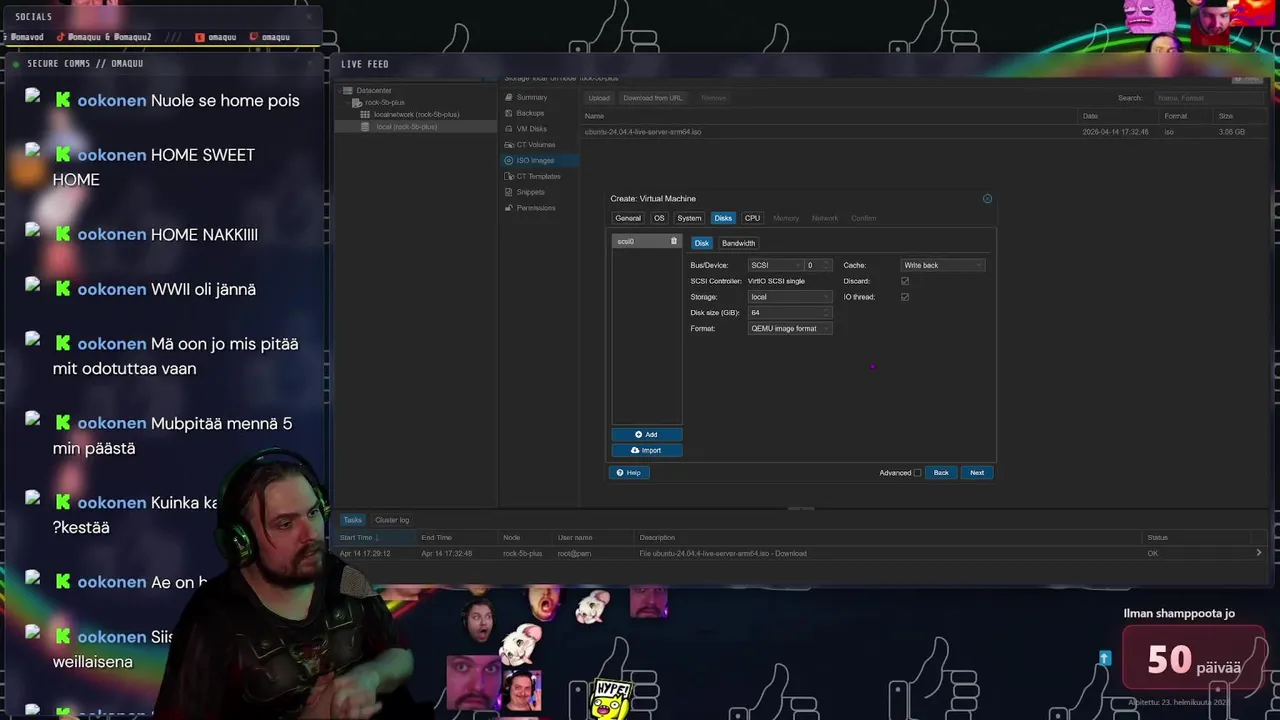Open the Cache Write back dropdown
1280x720 pixels.
click(x=943, y=265)
